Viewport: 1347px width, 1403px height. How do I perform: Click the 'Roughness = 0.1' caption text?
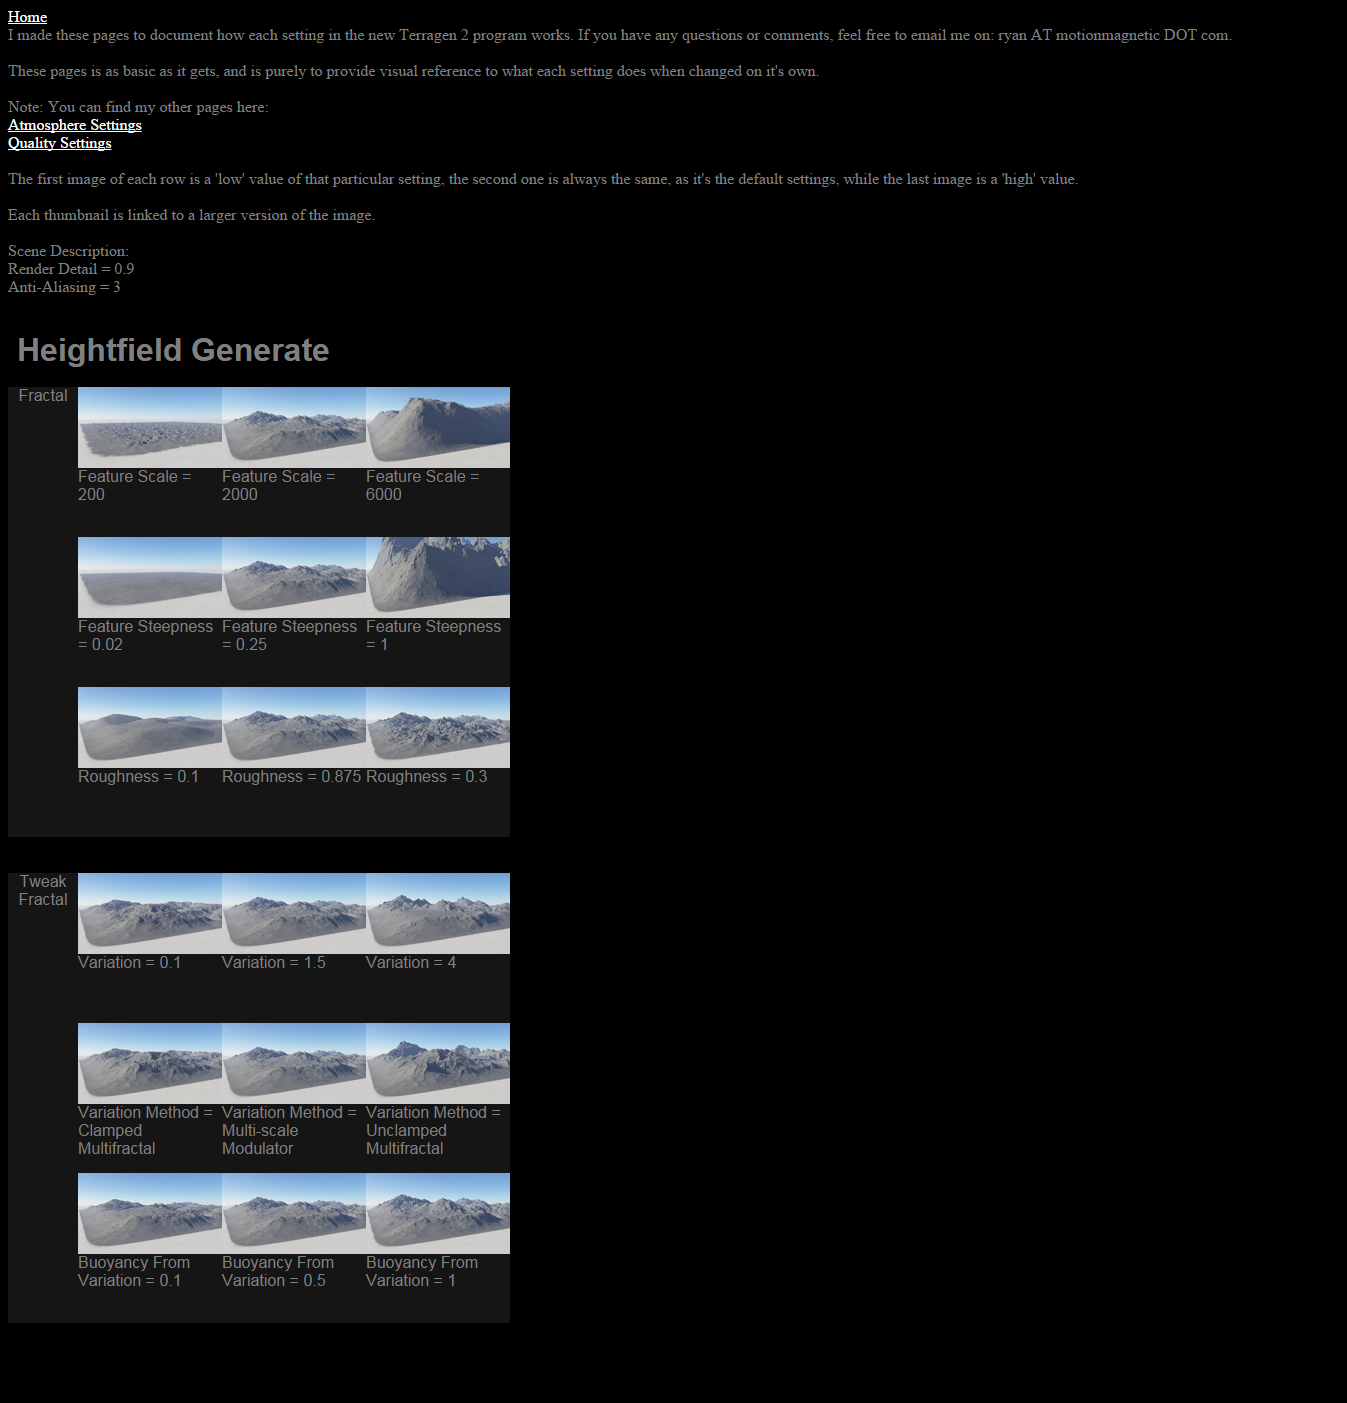tap(138, 777)
